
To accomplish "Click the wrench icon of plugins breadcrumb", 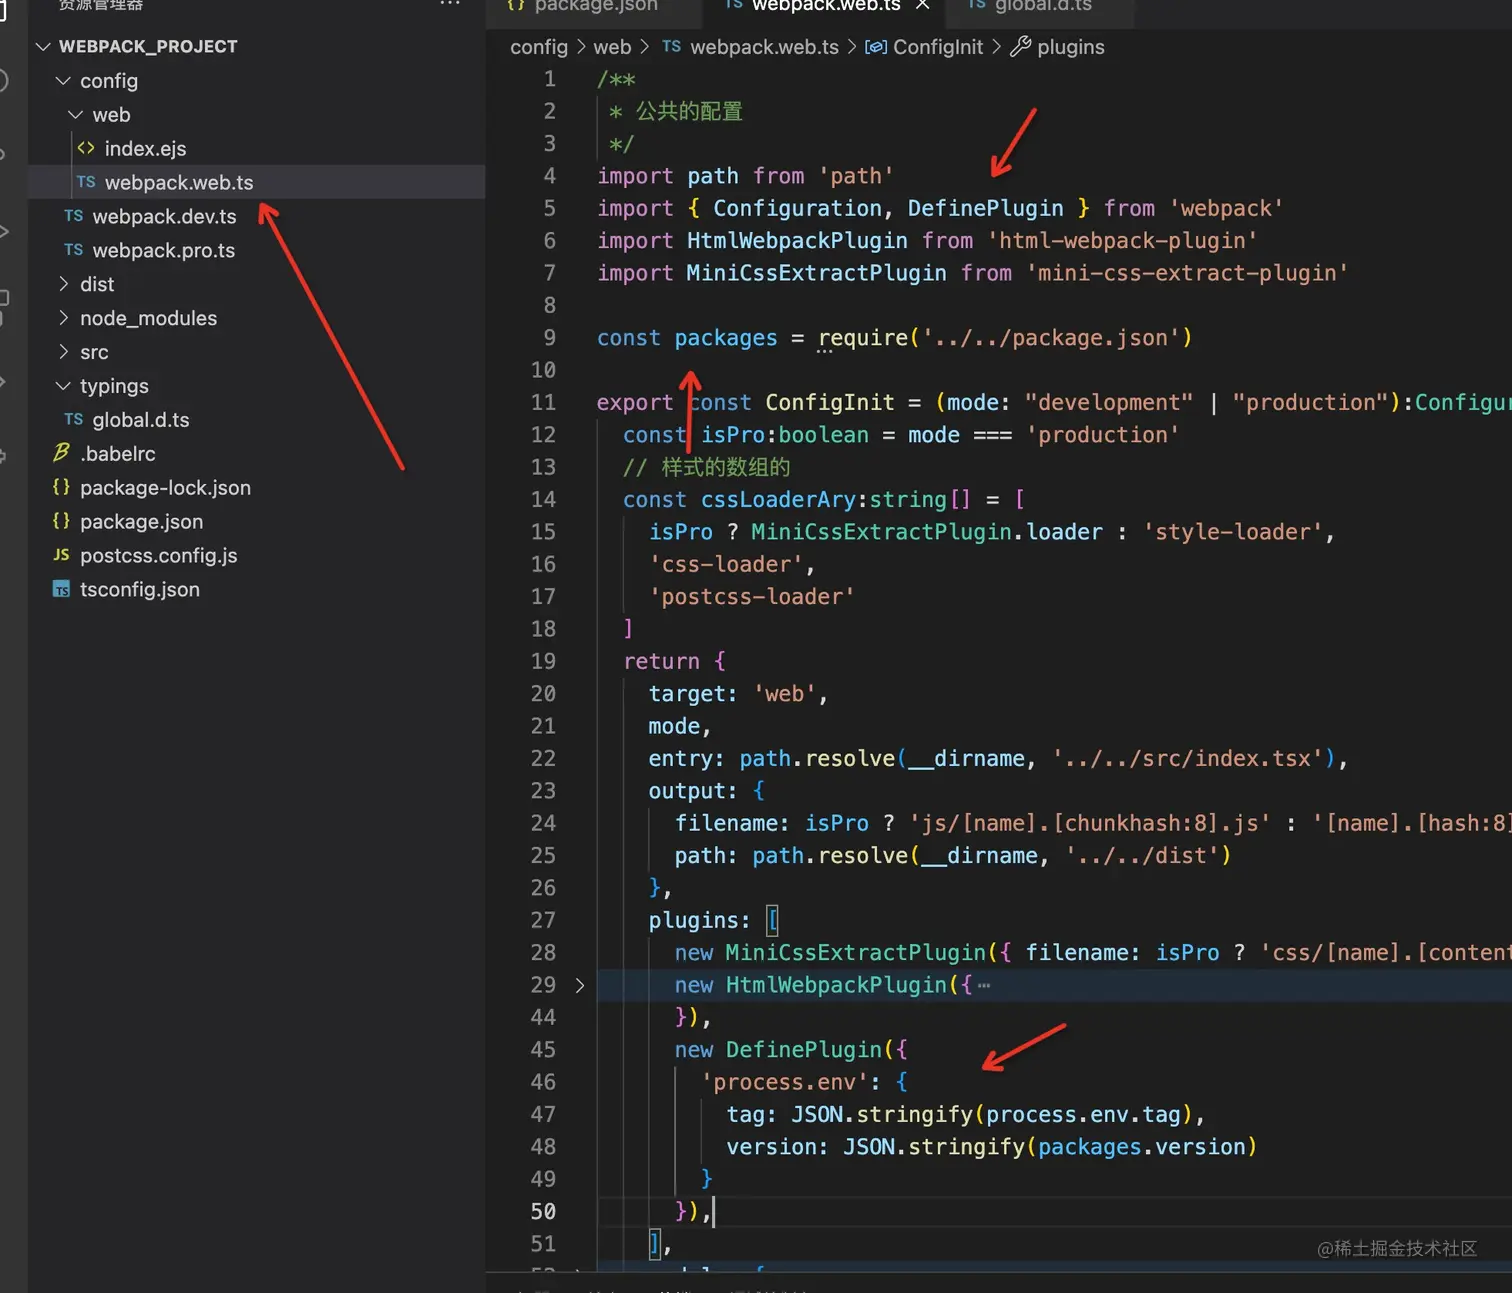I will pos(1021,46).
